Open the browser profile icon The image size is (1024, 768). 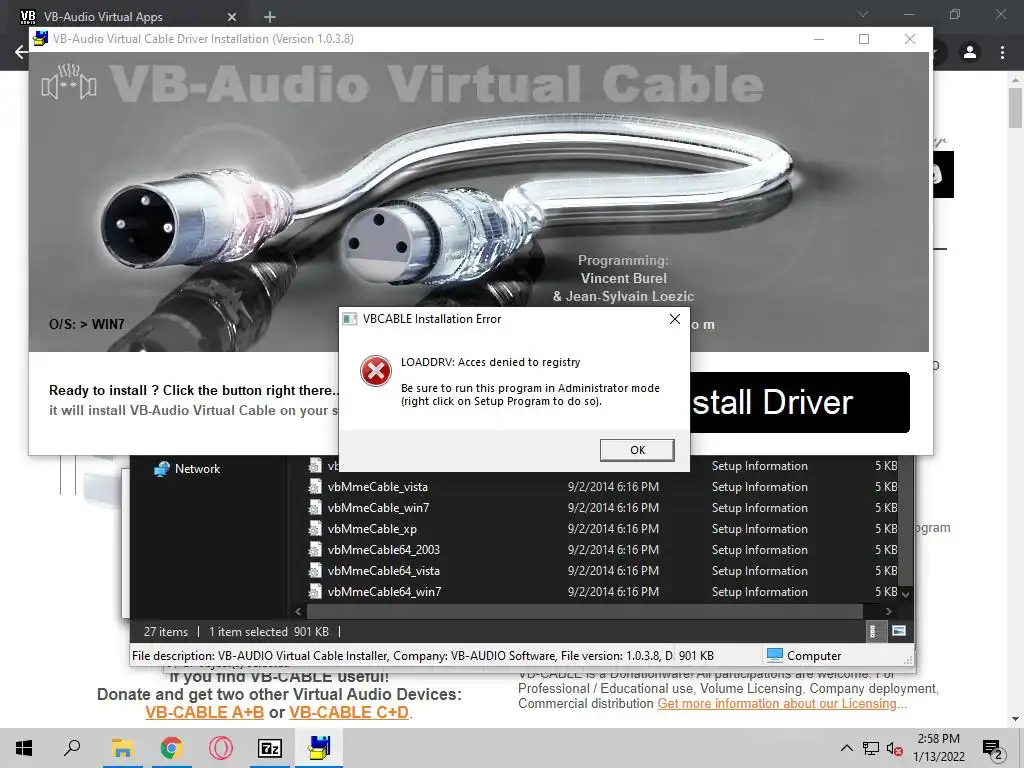[x=970, y=52]
